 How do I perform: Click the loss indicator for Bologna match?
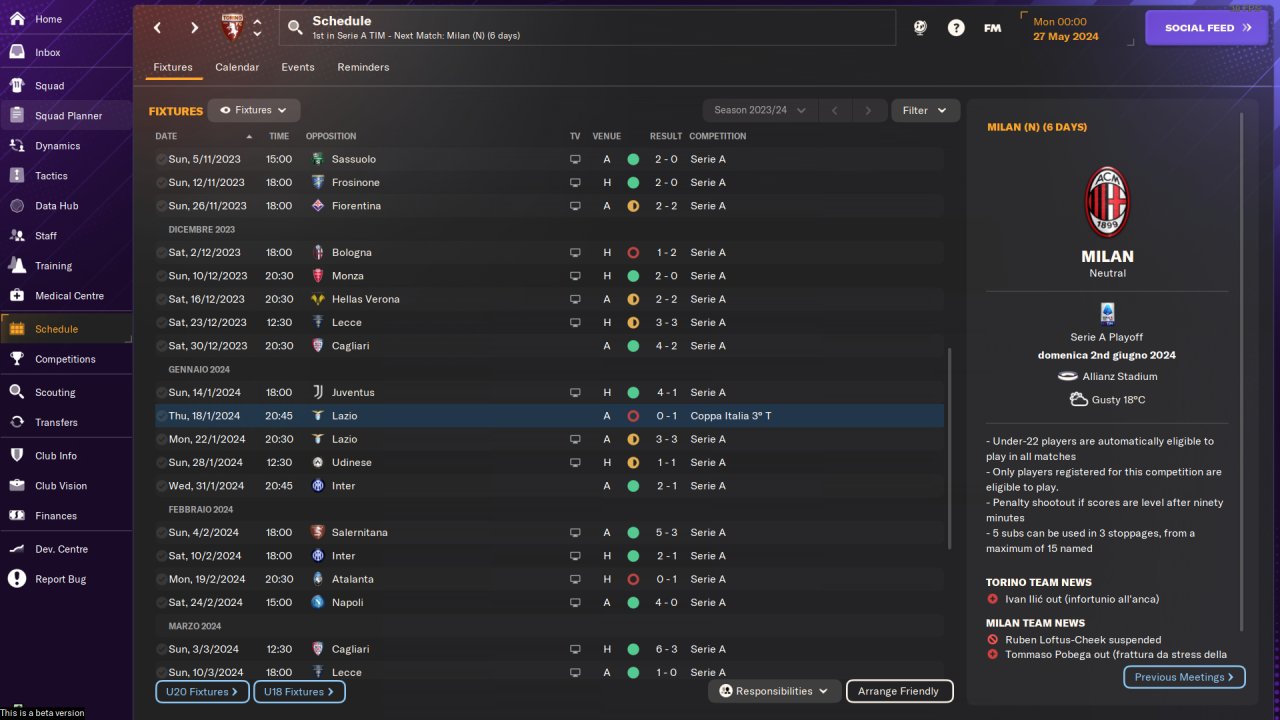pyautogui.click(x=633, y=252)
